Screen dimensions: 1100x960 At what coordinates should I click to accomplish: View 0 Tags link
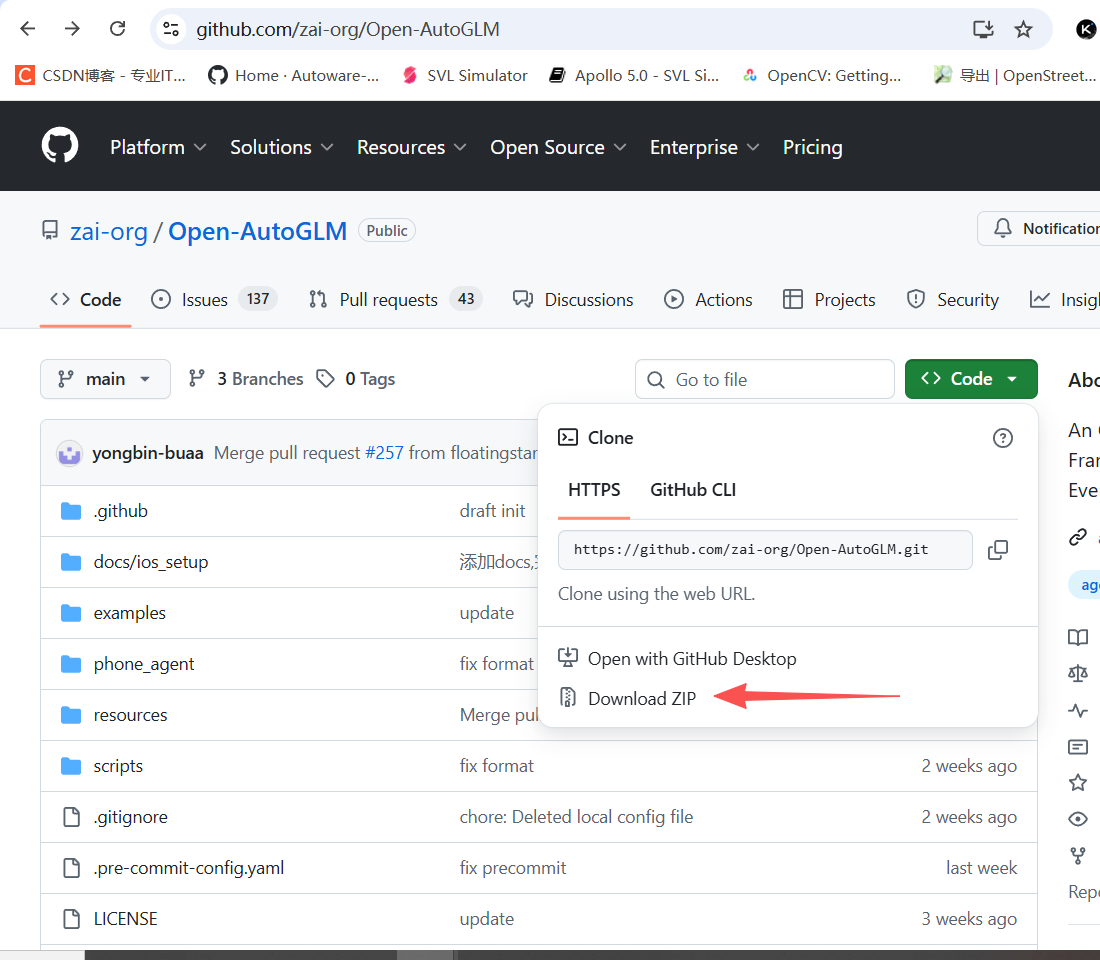tap(356, 379)
